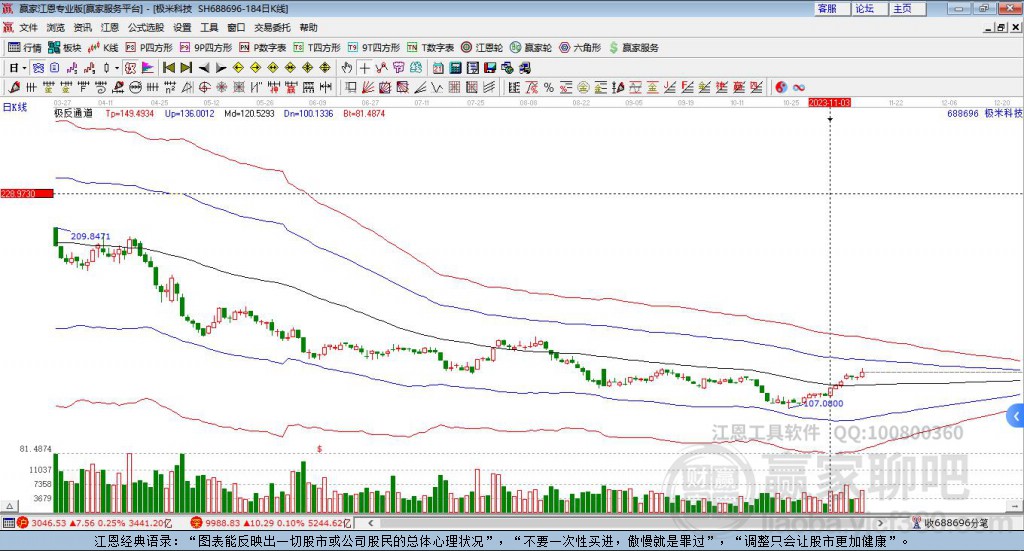Open the 9P四方形 tool

pos(206,48)
